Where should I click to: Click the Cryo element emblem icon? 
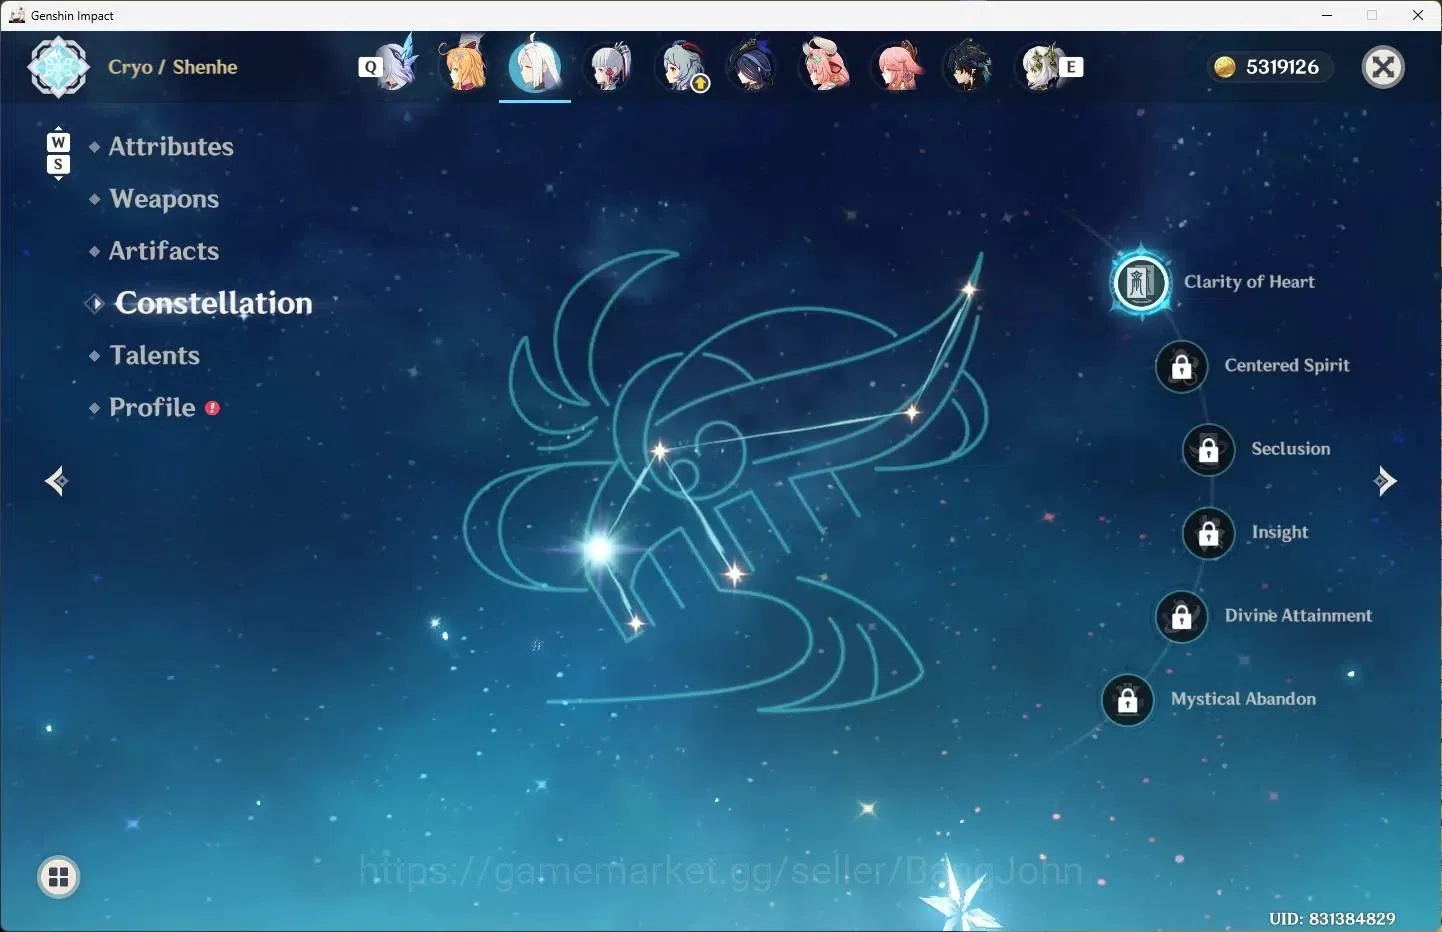coord(58,67)
